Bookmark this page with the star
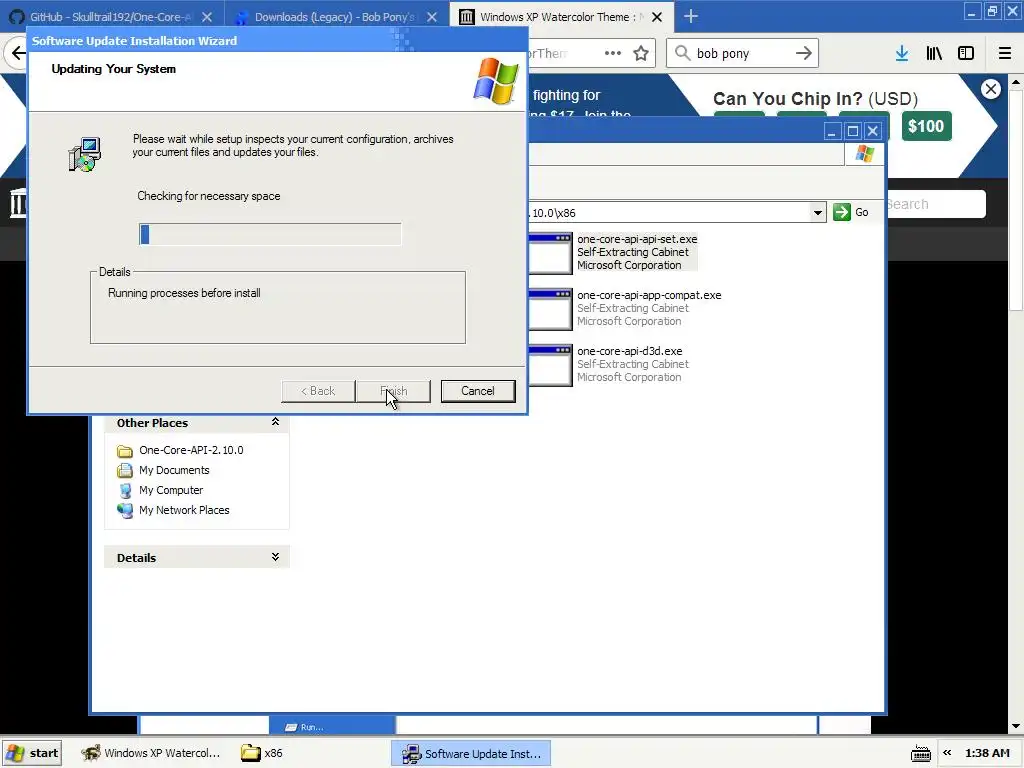The height and width of the screenshot is (768, 1024). click(641, 53)
